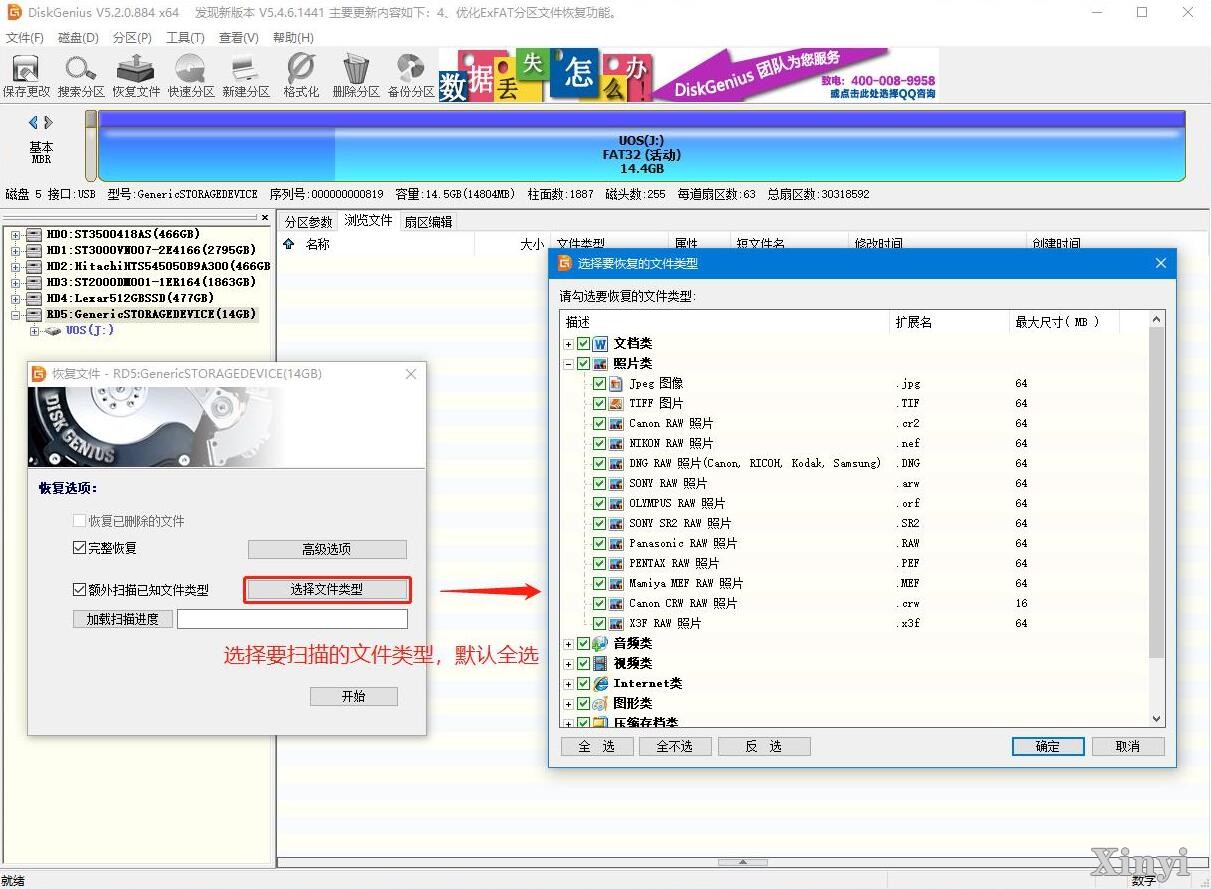Uncheck the 文档类 category checkbox
The height and width of the screenshot is (889, 1211).
[x=584, y=343]
